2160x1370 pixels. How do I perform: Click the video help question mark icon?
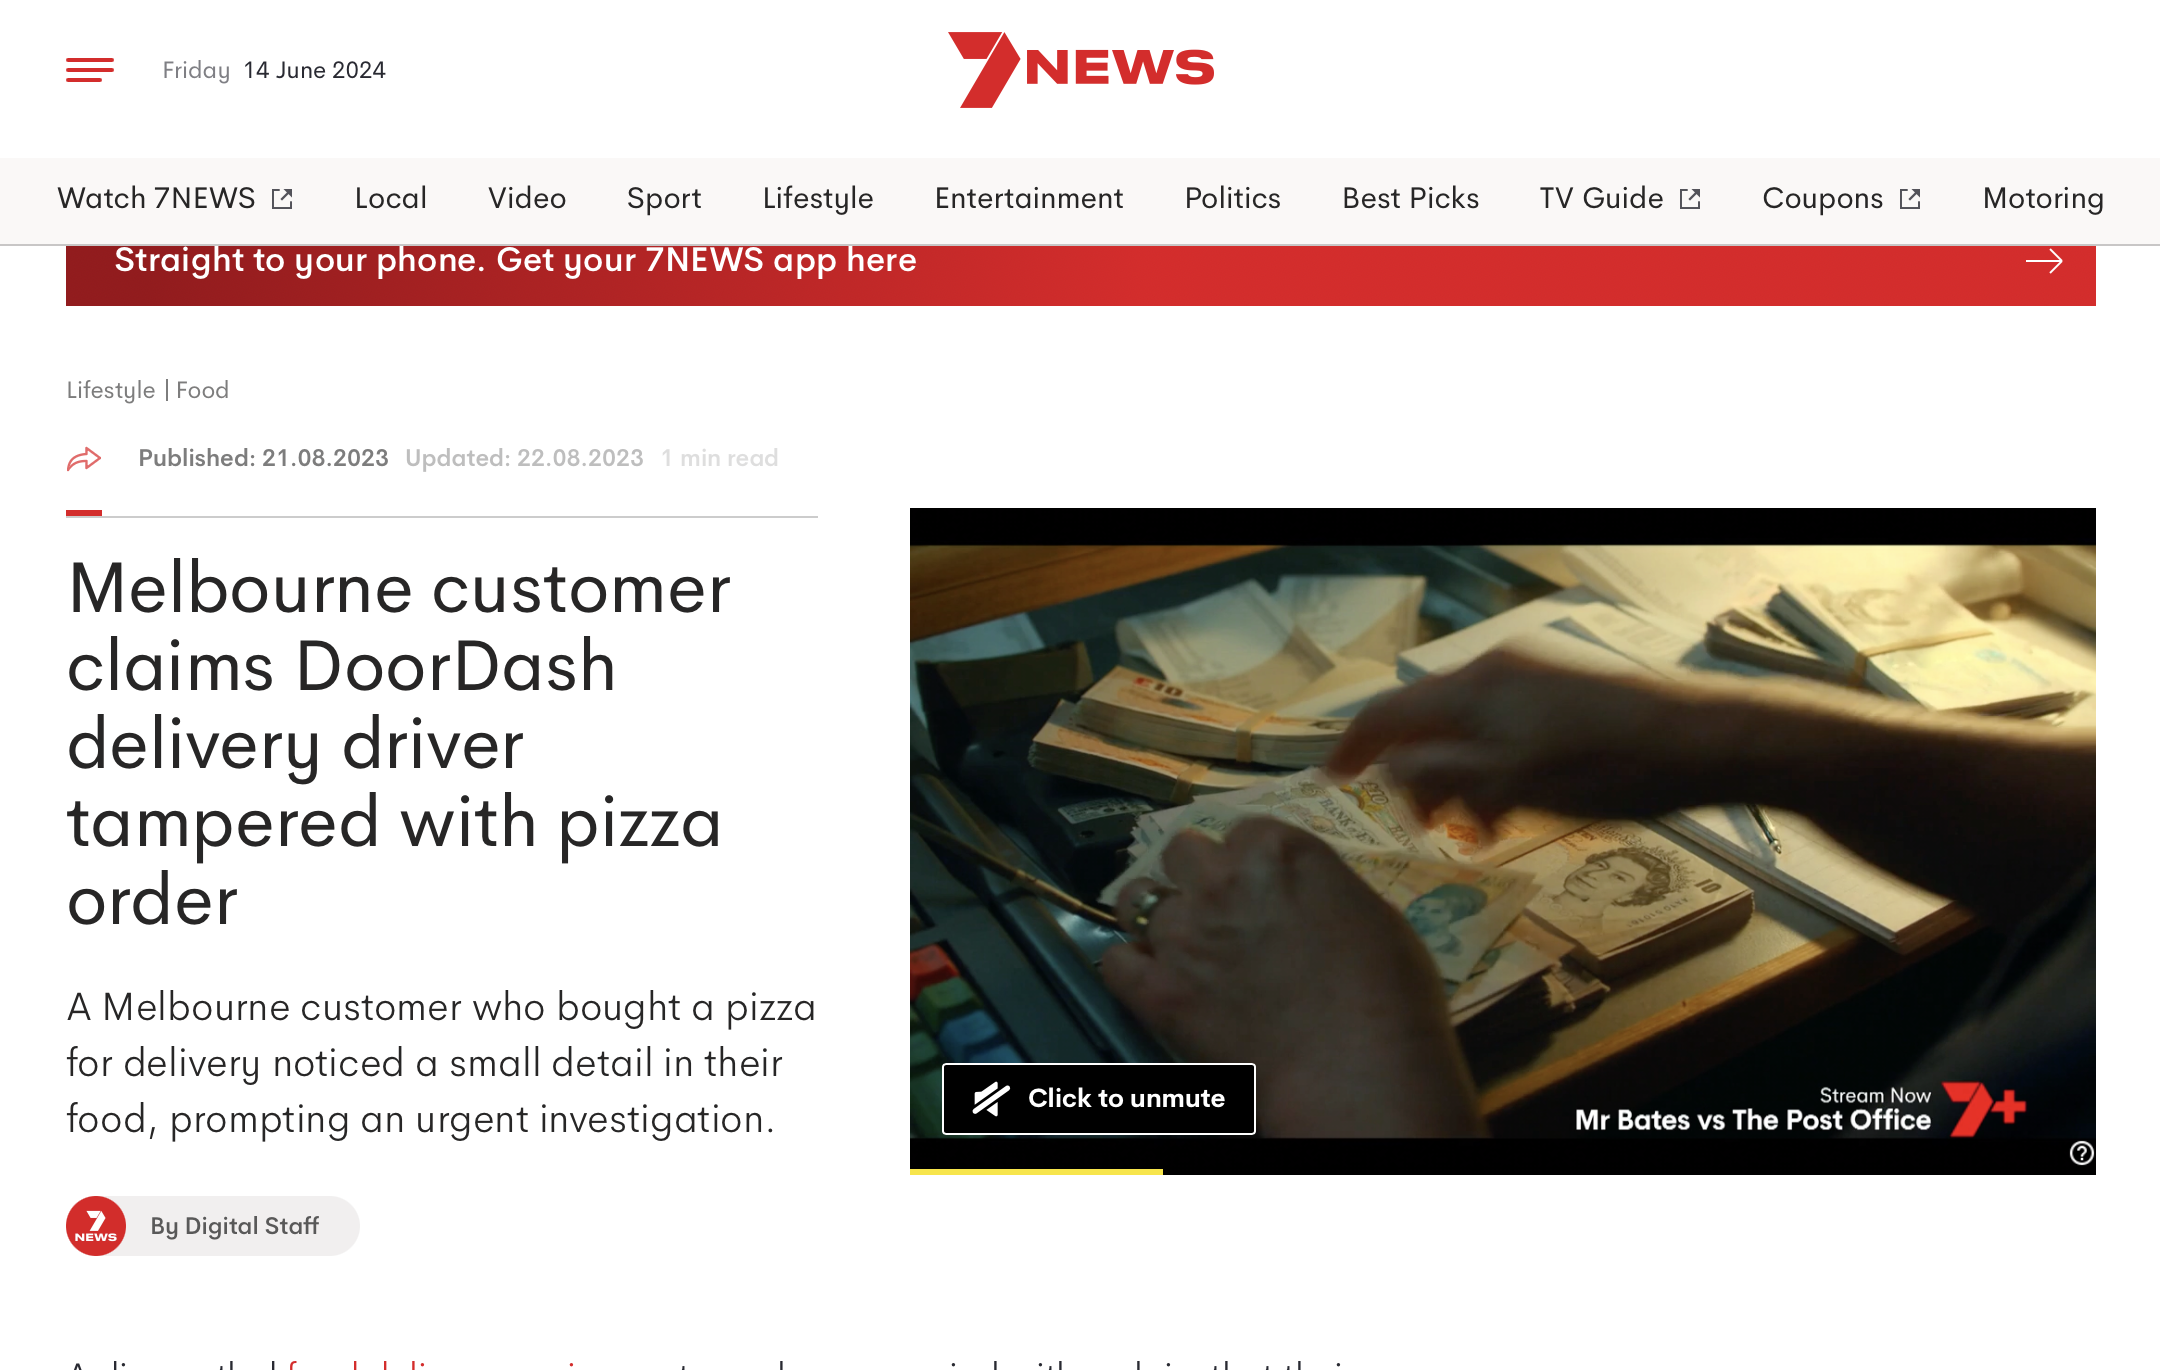click(x=2081, y=1153)
